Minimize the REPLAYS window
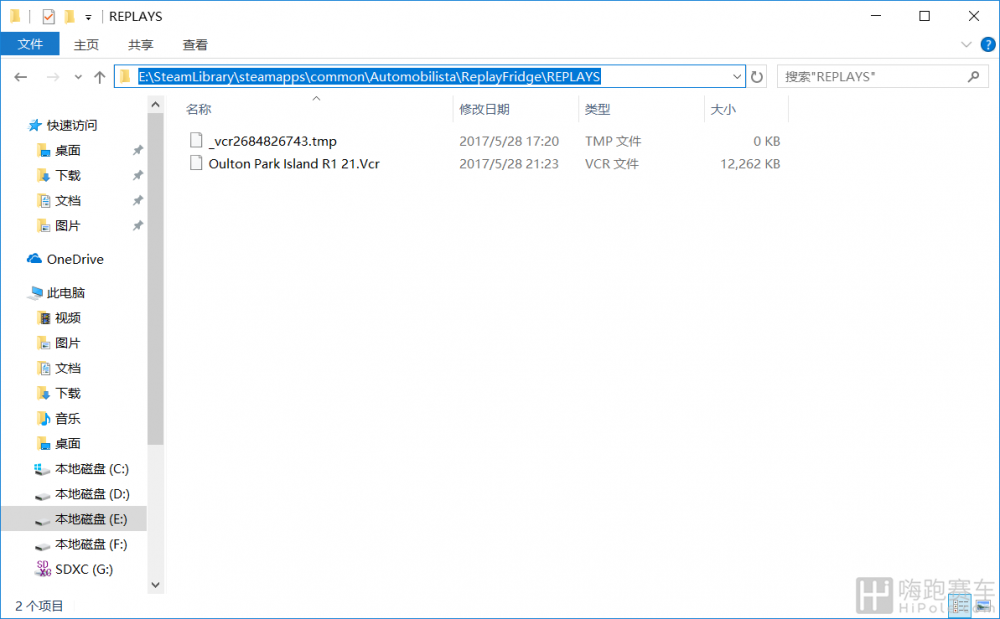This screenshot has height=619, width=1000. [876, 16]
